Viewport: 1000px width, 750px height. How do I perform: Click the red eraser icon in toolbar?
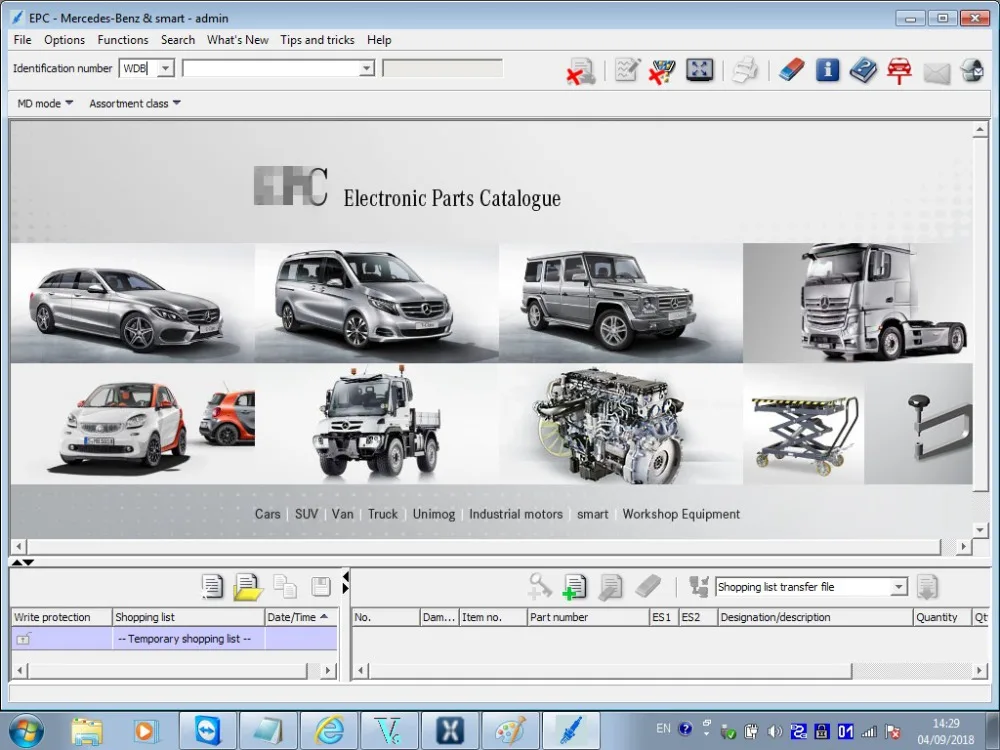click(x=791, y=69)
